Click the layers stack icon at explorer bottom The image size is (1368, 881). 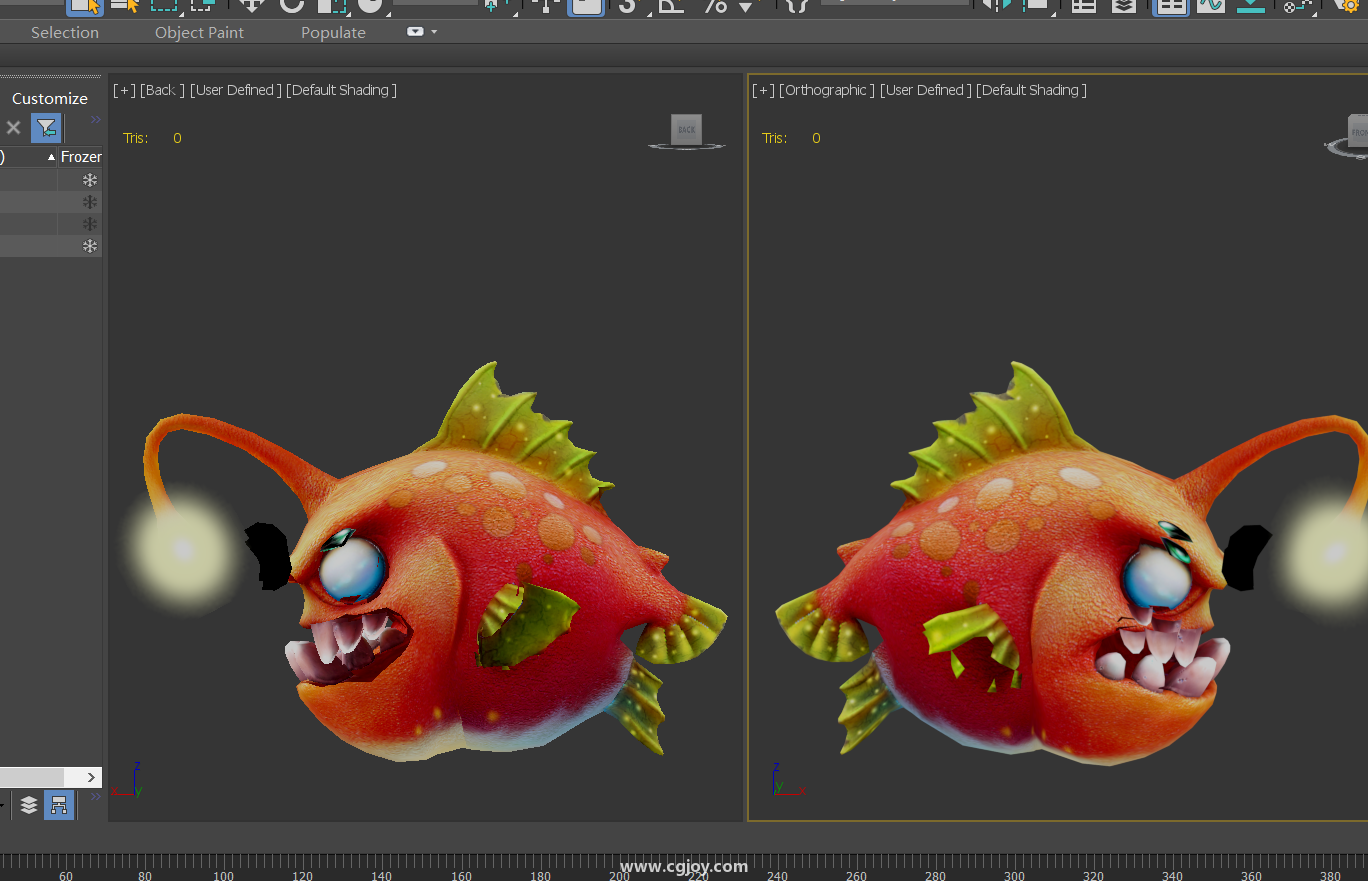(29, 805)
